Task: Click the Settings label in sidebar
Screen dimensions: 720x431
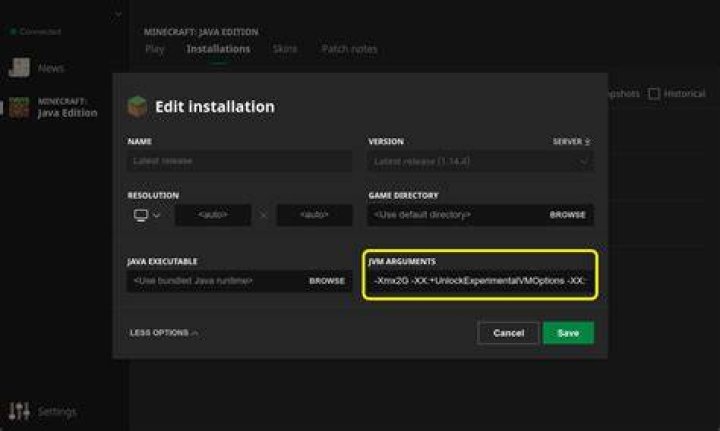Action: [x=57, y=412]
